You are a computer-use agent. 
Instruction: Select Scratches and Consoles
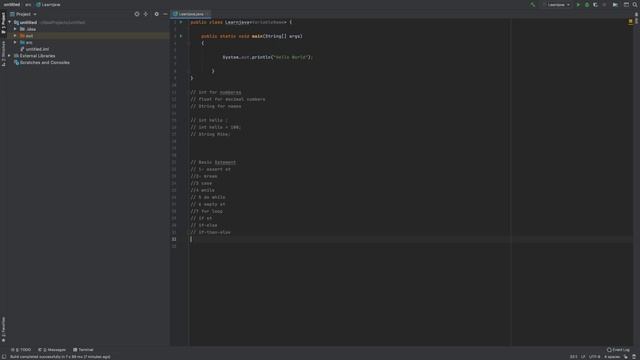coord(42,62)
